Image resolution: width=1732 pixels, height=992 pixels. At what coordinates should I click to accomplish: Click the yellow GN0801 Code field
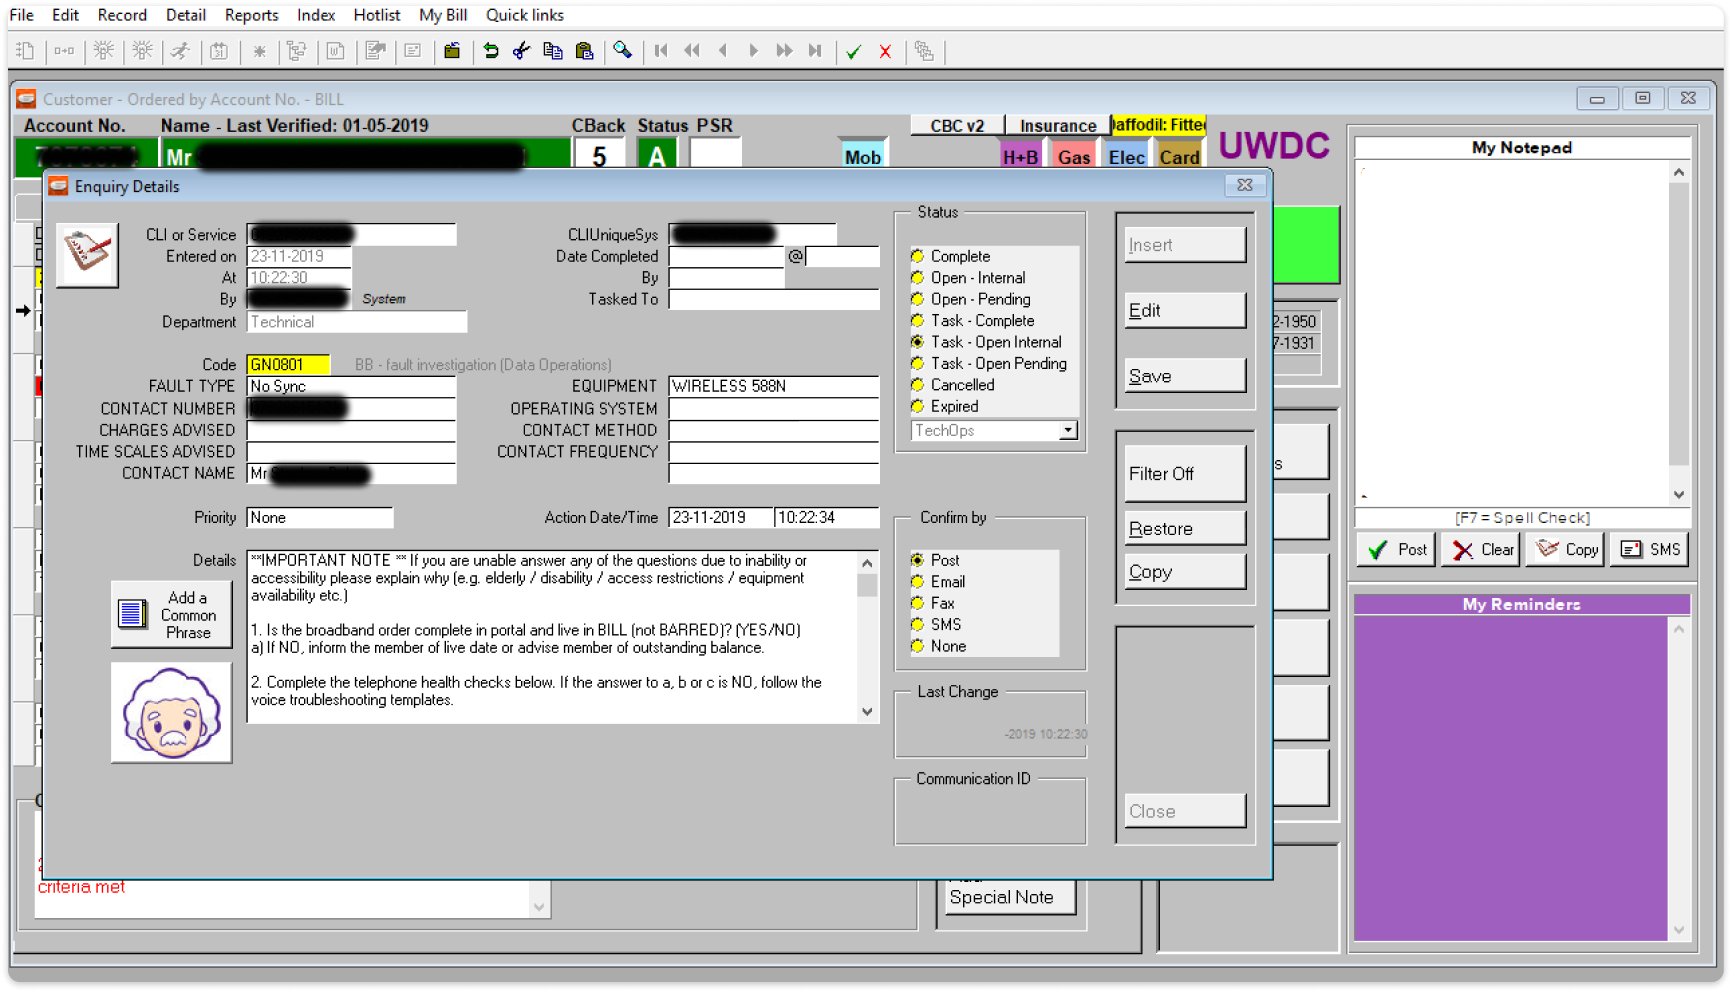(x=288, y=365)
